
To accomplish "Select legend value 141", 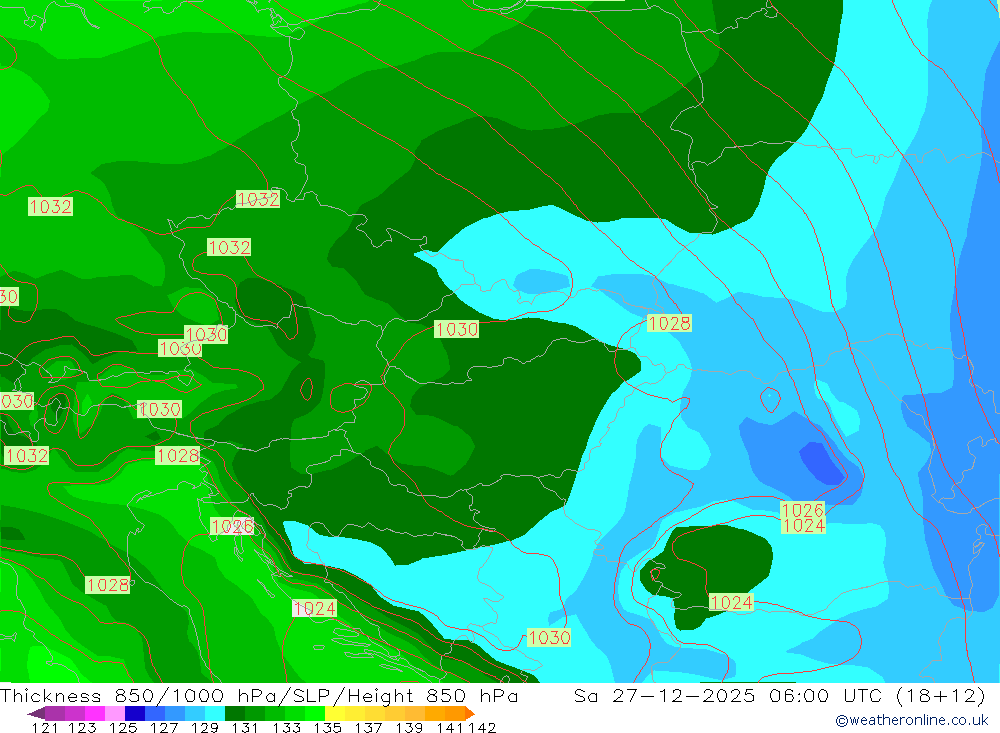I will [450, 727].
